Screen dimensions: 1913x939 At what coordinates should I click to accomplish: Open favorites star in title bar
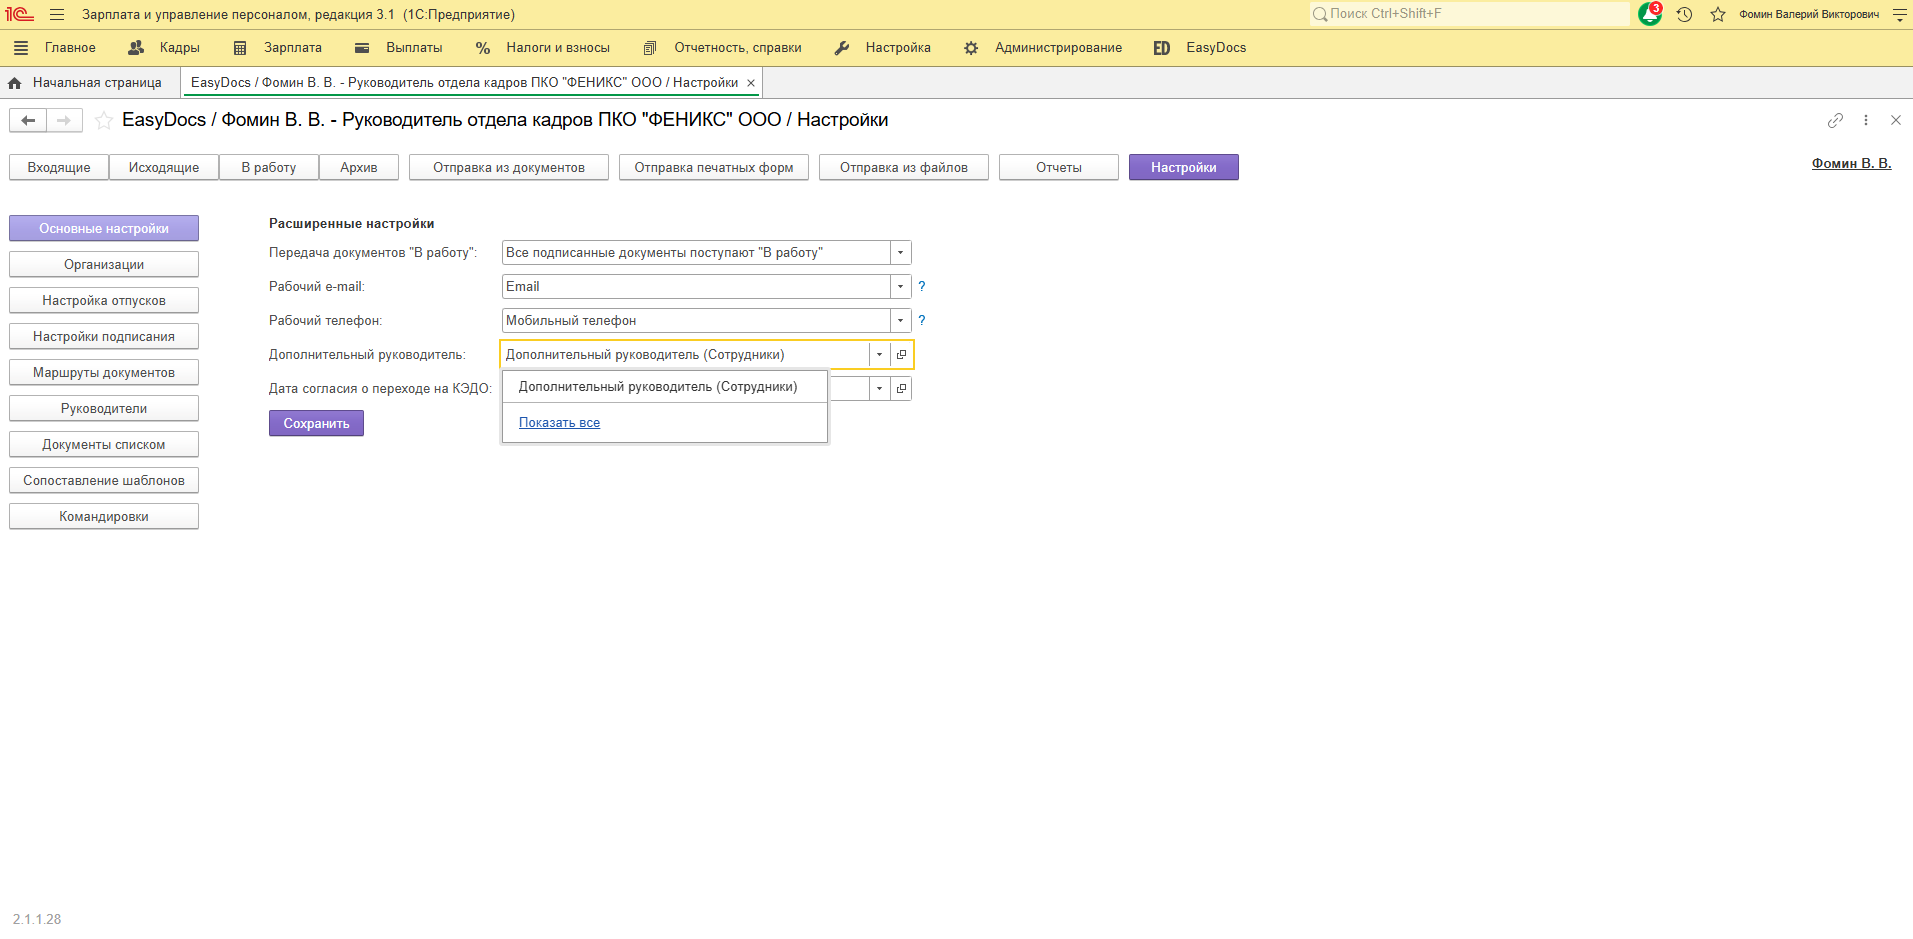(x=1718, y=14)
